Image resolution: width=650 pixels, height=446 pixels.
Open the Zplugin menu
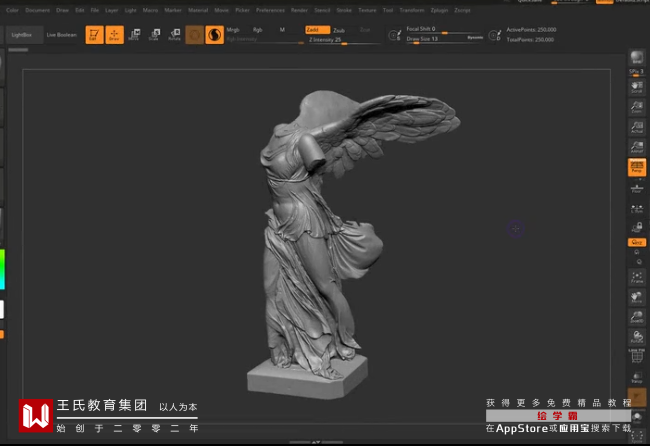439,10
